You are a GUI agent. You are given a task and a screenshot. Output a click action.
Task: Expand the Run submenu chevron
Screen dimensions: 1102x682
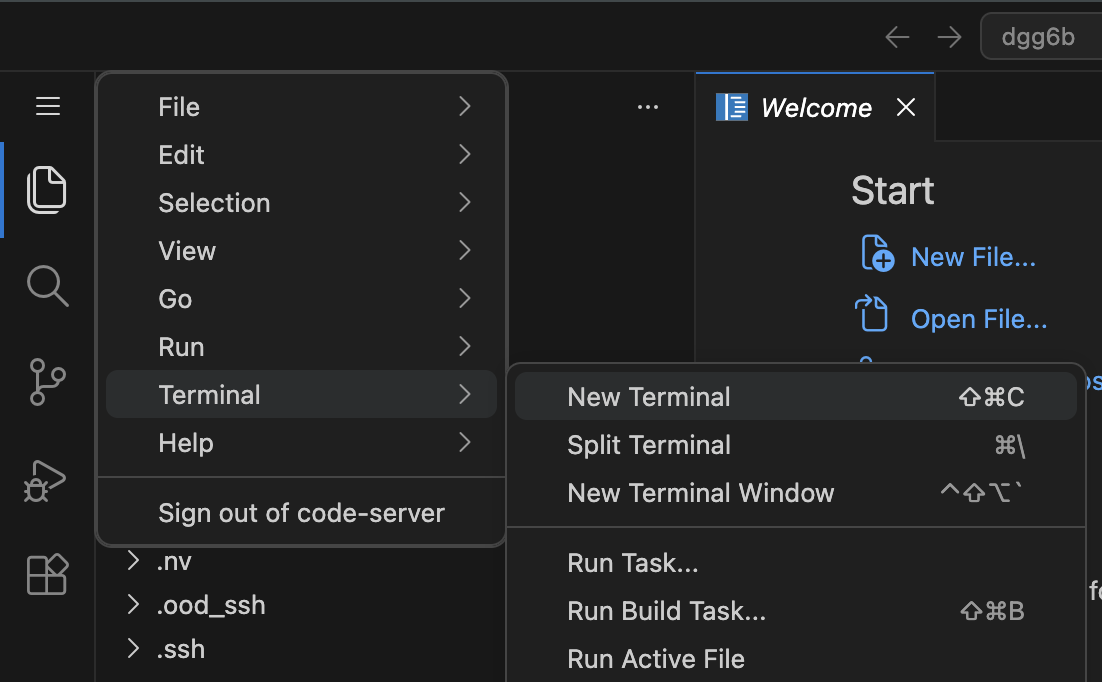pyautogui.click(x=464, y=346)
